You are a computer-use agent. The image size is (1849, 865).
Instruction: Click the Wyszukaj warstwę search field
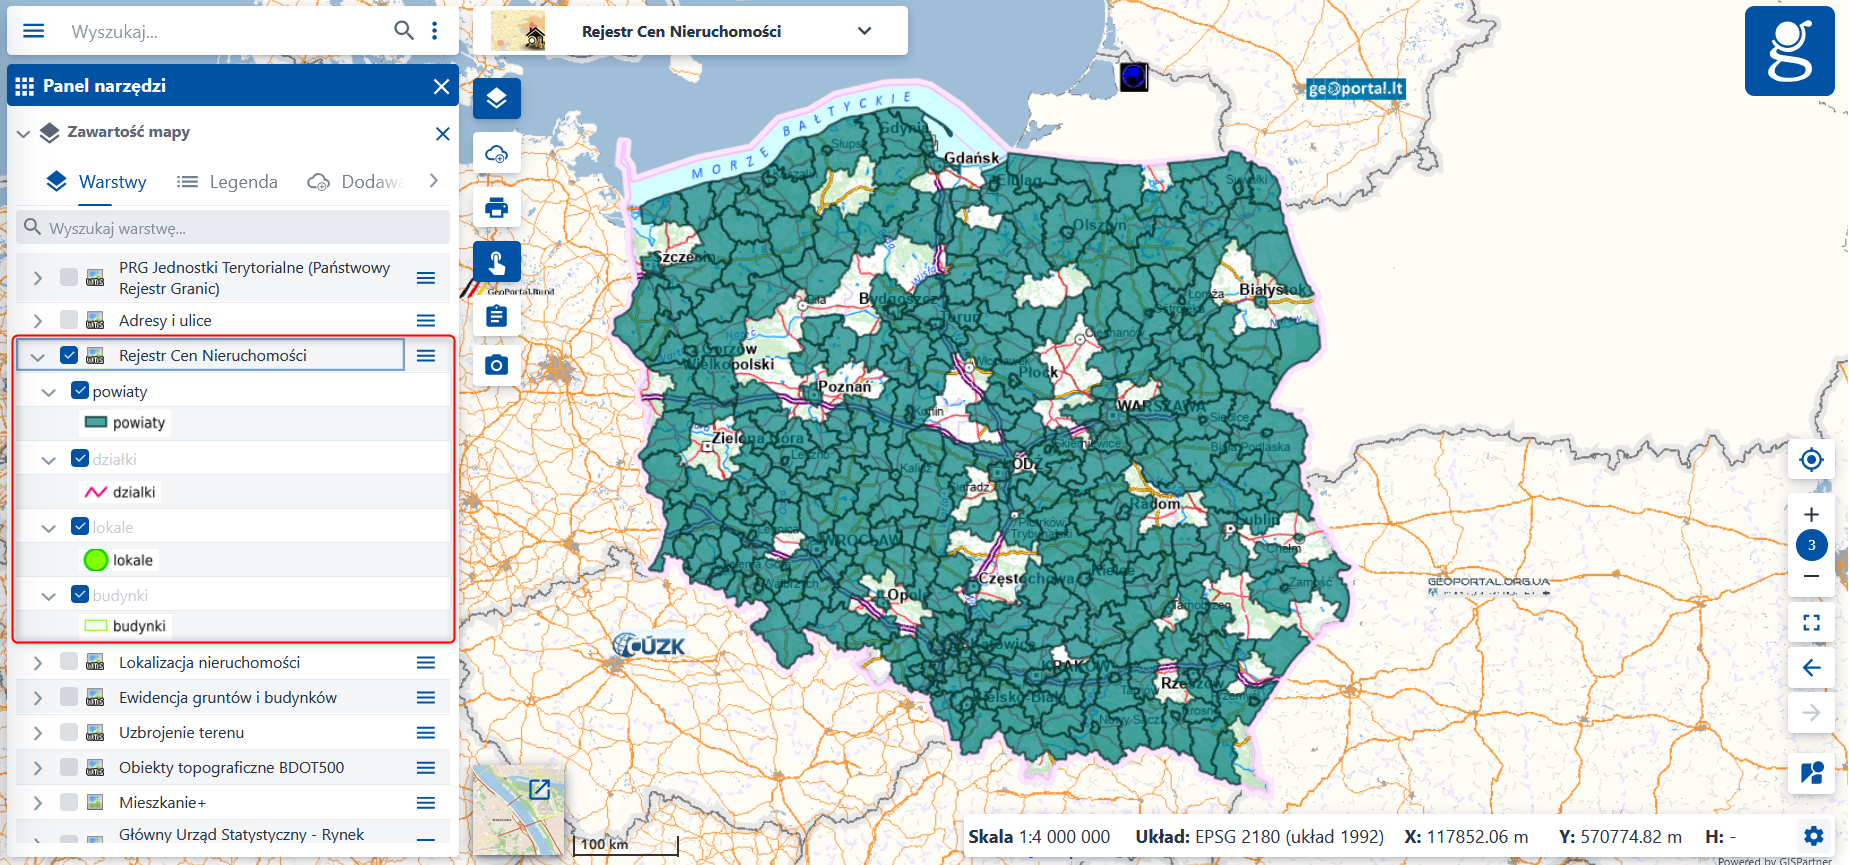[240, 228]
